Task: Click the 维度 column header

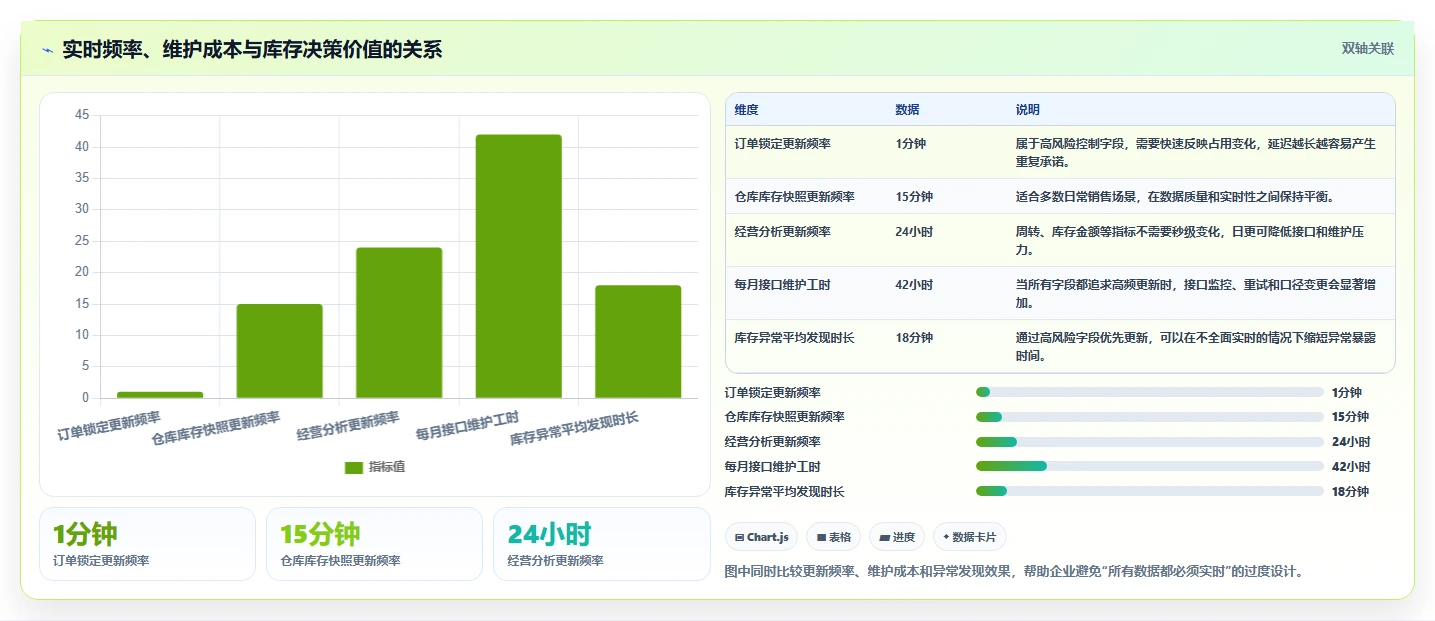Action: [x=746, y=110]
